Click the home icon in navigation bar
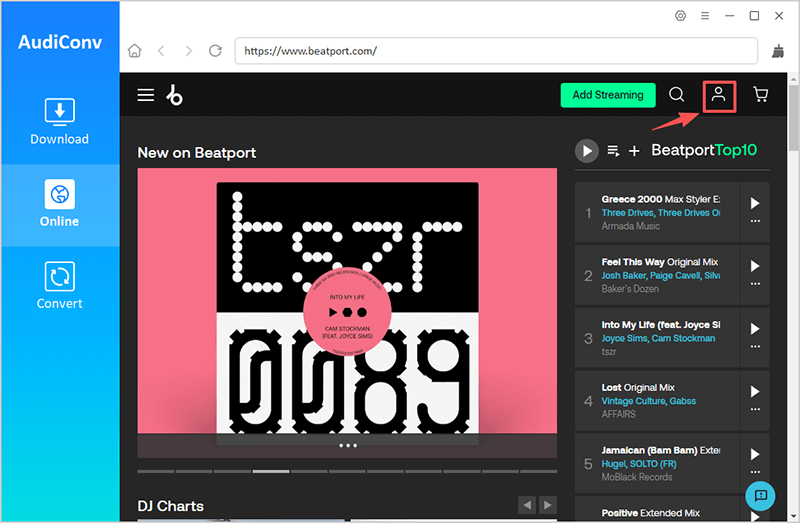This screenshot has height=523, width=800. [135, 51]
